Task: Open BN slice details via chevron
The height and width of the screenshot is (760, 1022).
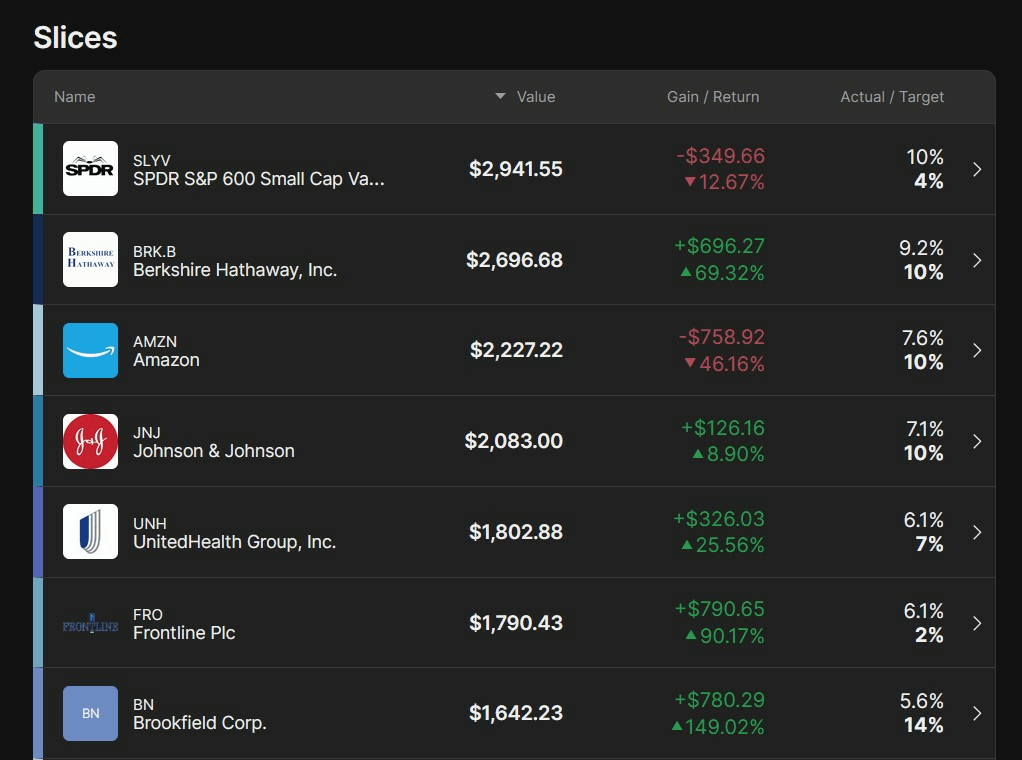Action: (977, 714)
